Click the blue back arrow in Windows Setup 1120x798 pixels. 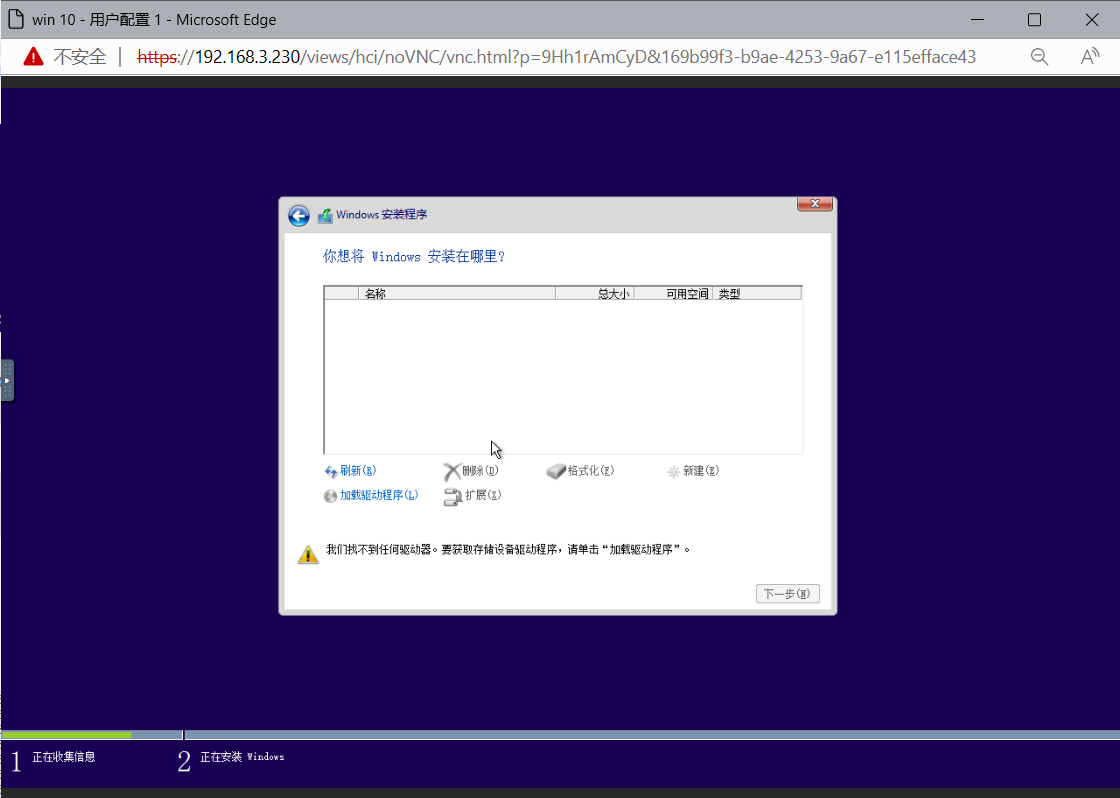point(299,215)
